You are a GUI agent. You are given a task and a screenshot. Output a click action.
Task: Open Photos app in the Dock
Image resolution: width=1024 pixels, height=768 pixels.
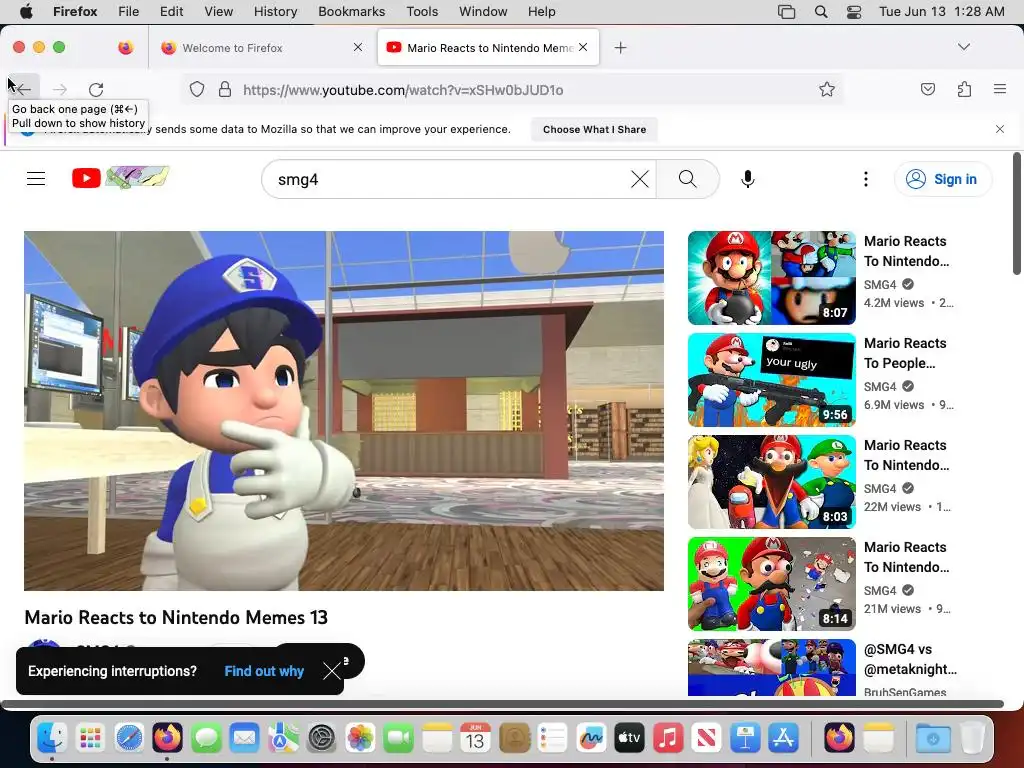[360, 738]
